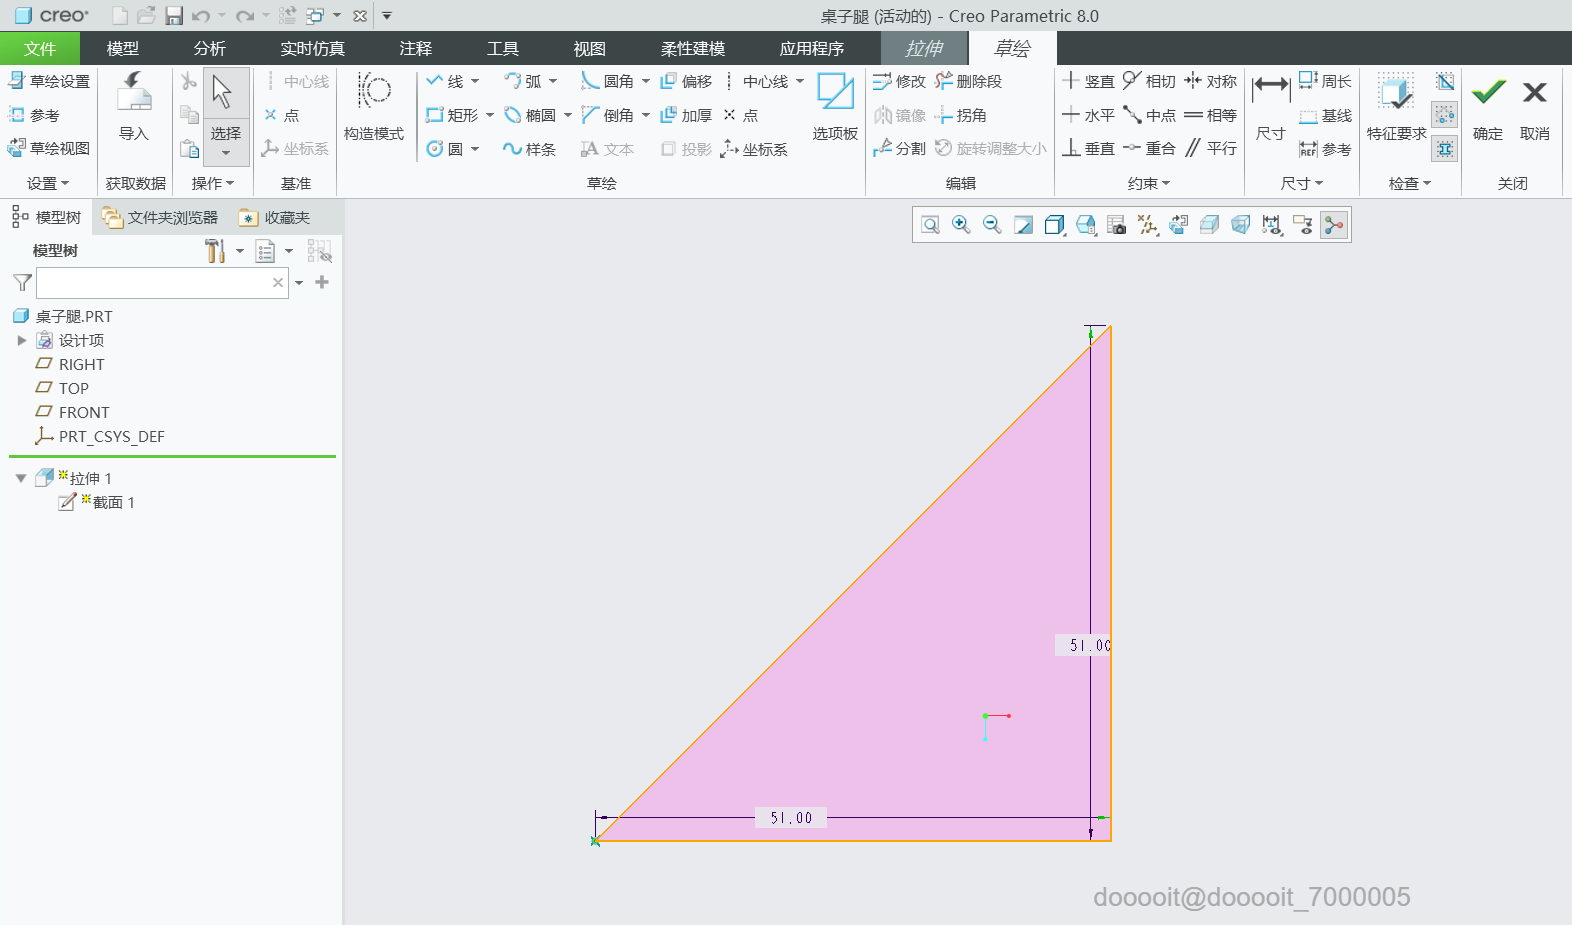Toggle 构造模式 construction mode
The width and height of the screenshot is (1572, 925).
click(x=374, y=106)
